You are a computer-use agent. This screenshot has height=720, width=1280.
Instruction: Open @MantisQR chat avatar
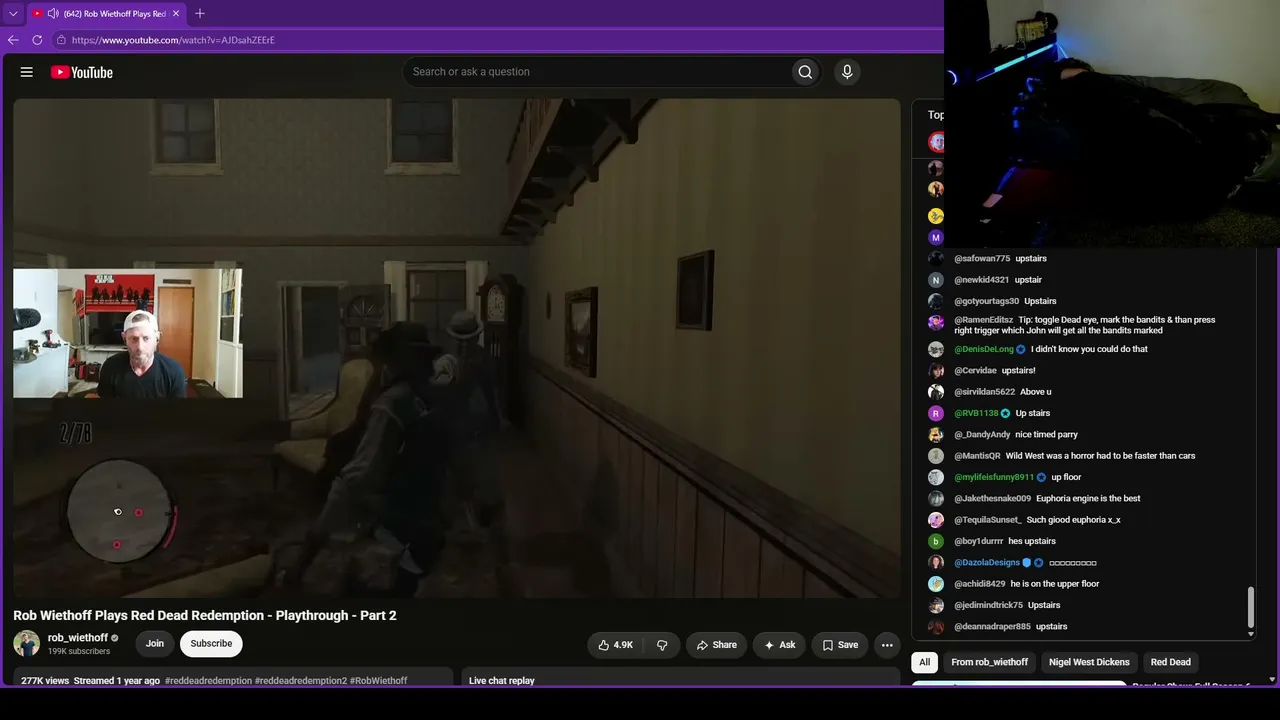pyautogui.click(x=936, y=456)
